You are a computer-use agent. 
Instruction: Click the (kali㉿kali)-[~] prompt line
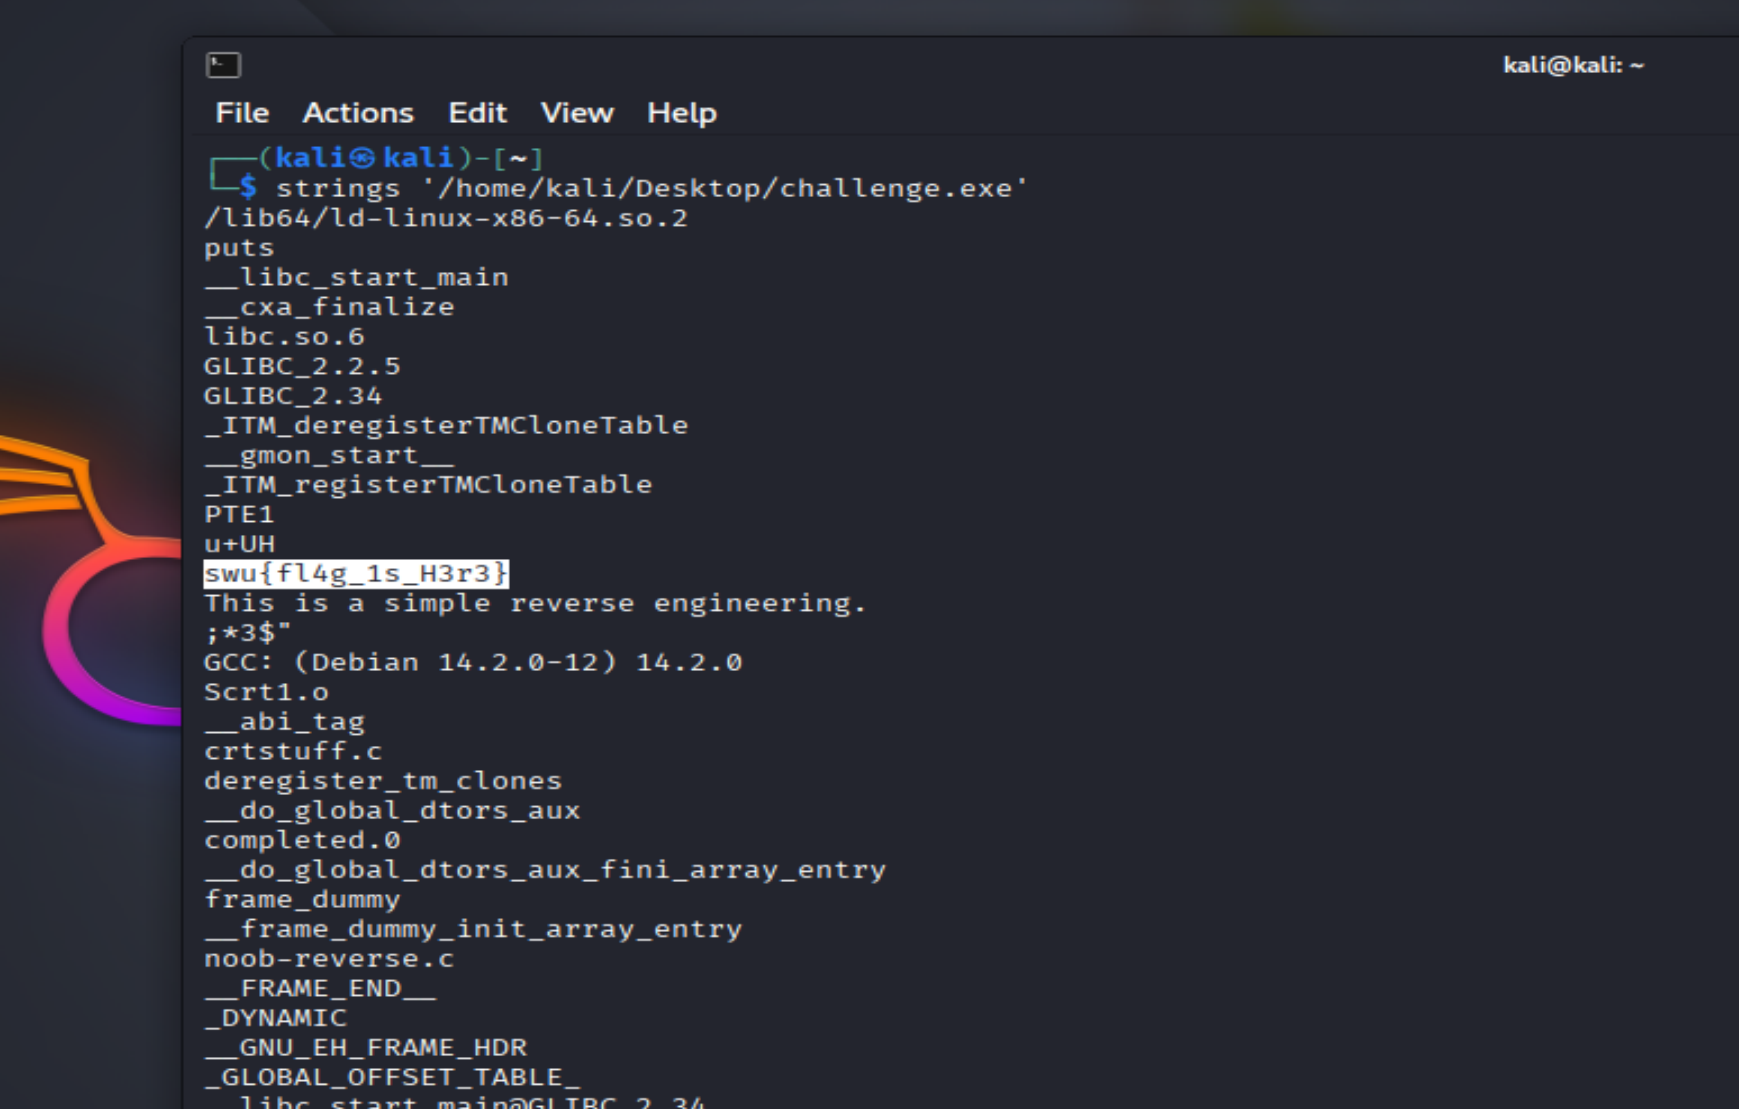[376, 158]
